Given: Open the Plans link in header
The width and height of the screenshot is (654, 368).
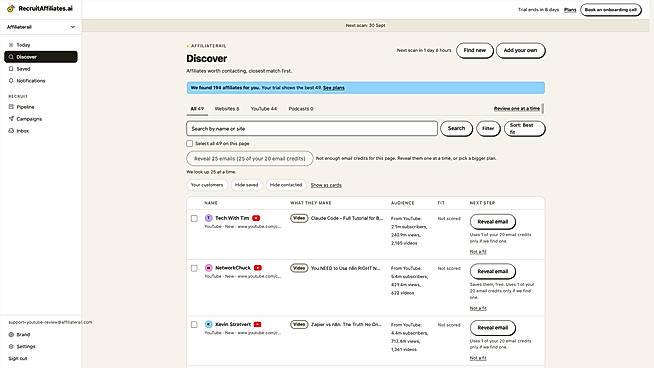Looking at the screenshot, I should [x=570, y=10].
